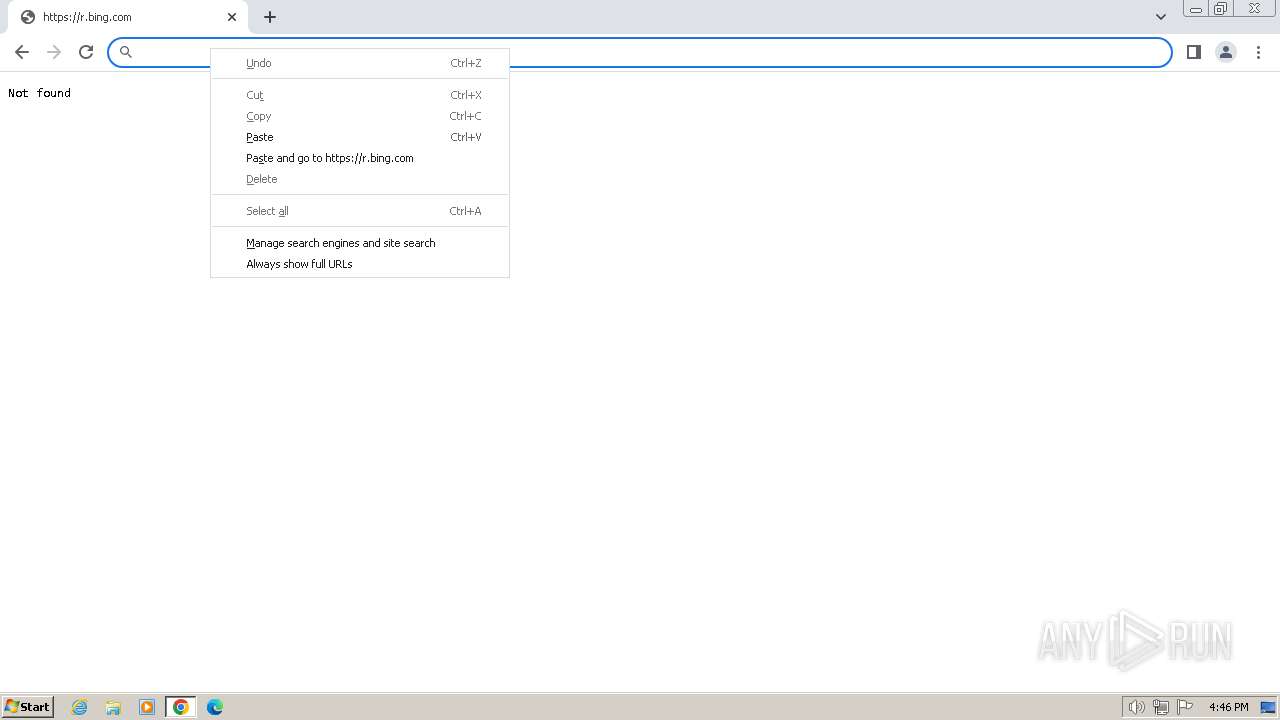Reload the page with refresh icon
The image size is (1280, 720).
[x=86, y=52]
